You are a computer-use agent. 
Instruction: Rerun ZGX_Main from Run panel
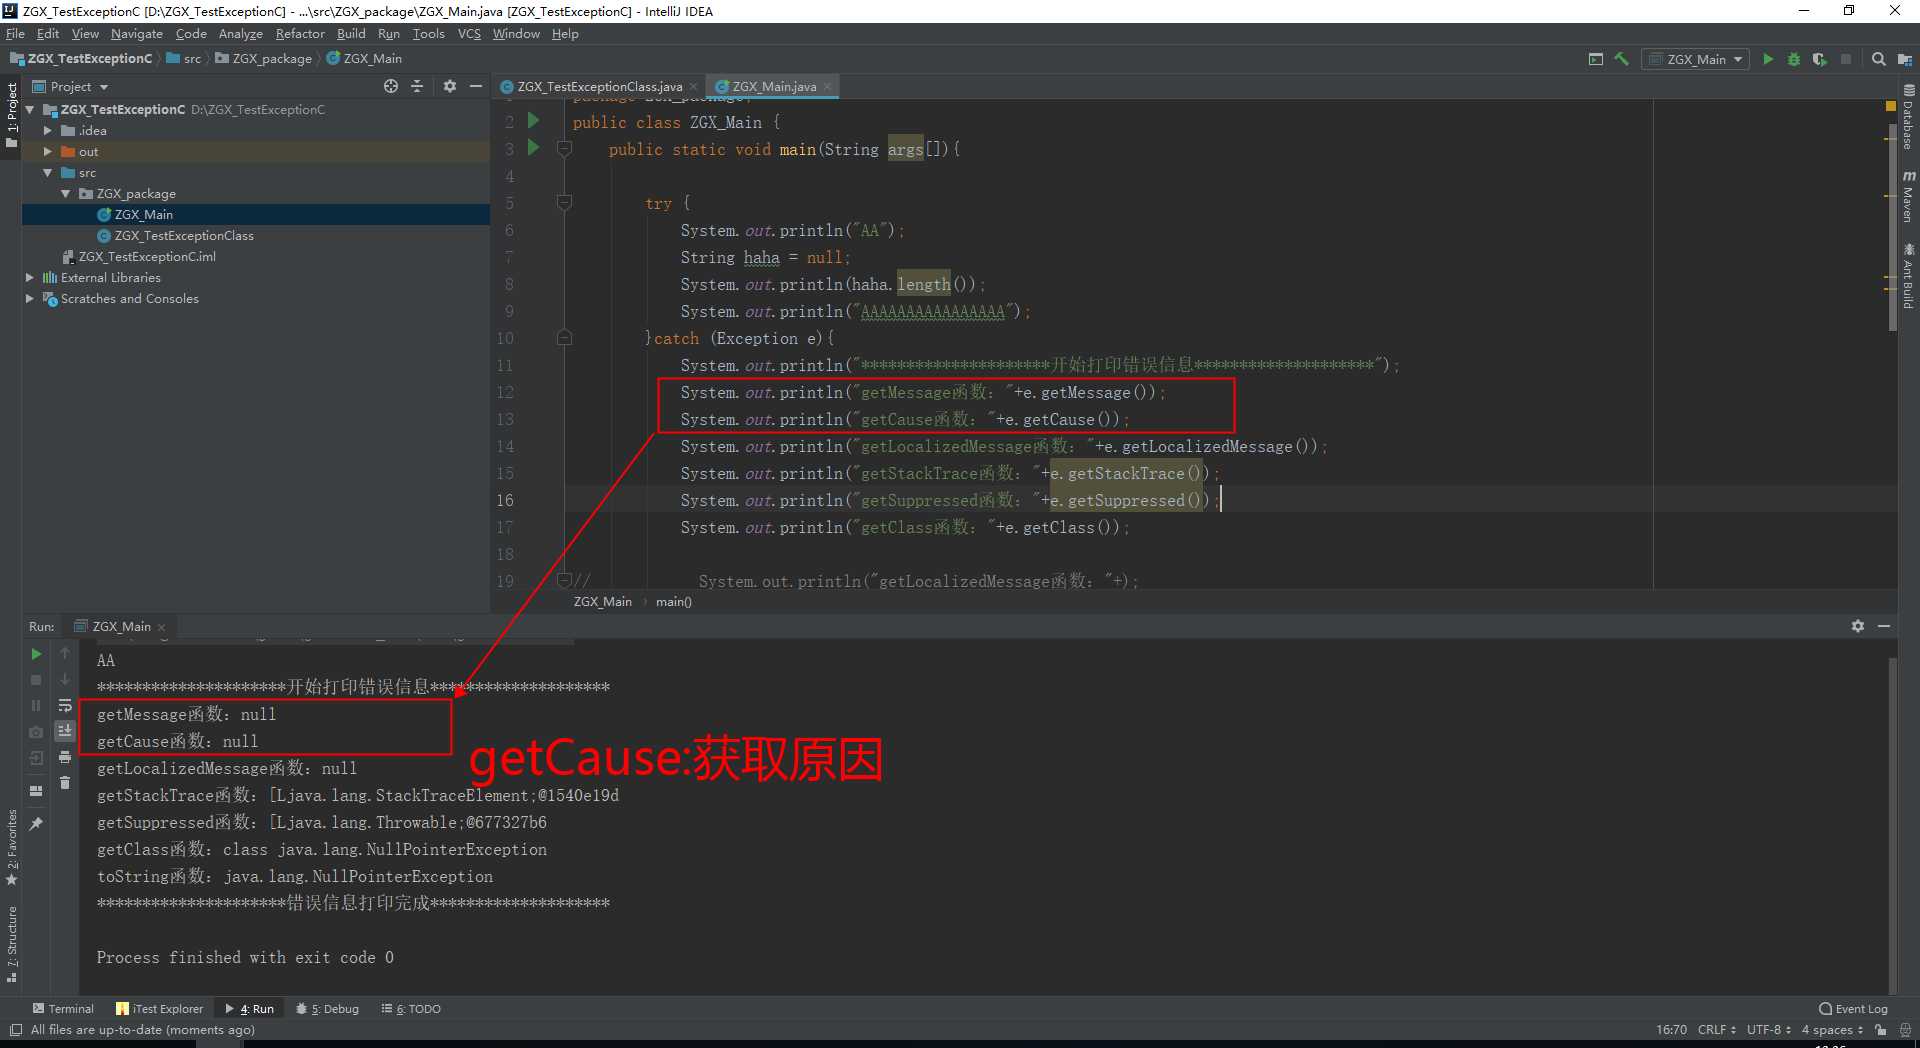(x=36, y=654)
